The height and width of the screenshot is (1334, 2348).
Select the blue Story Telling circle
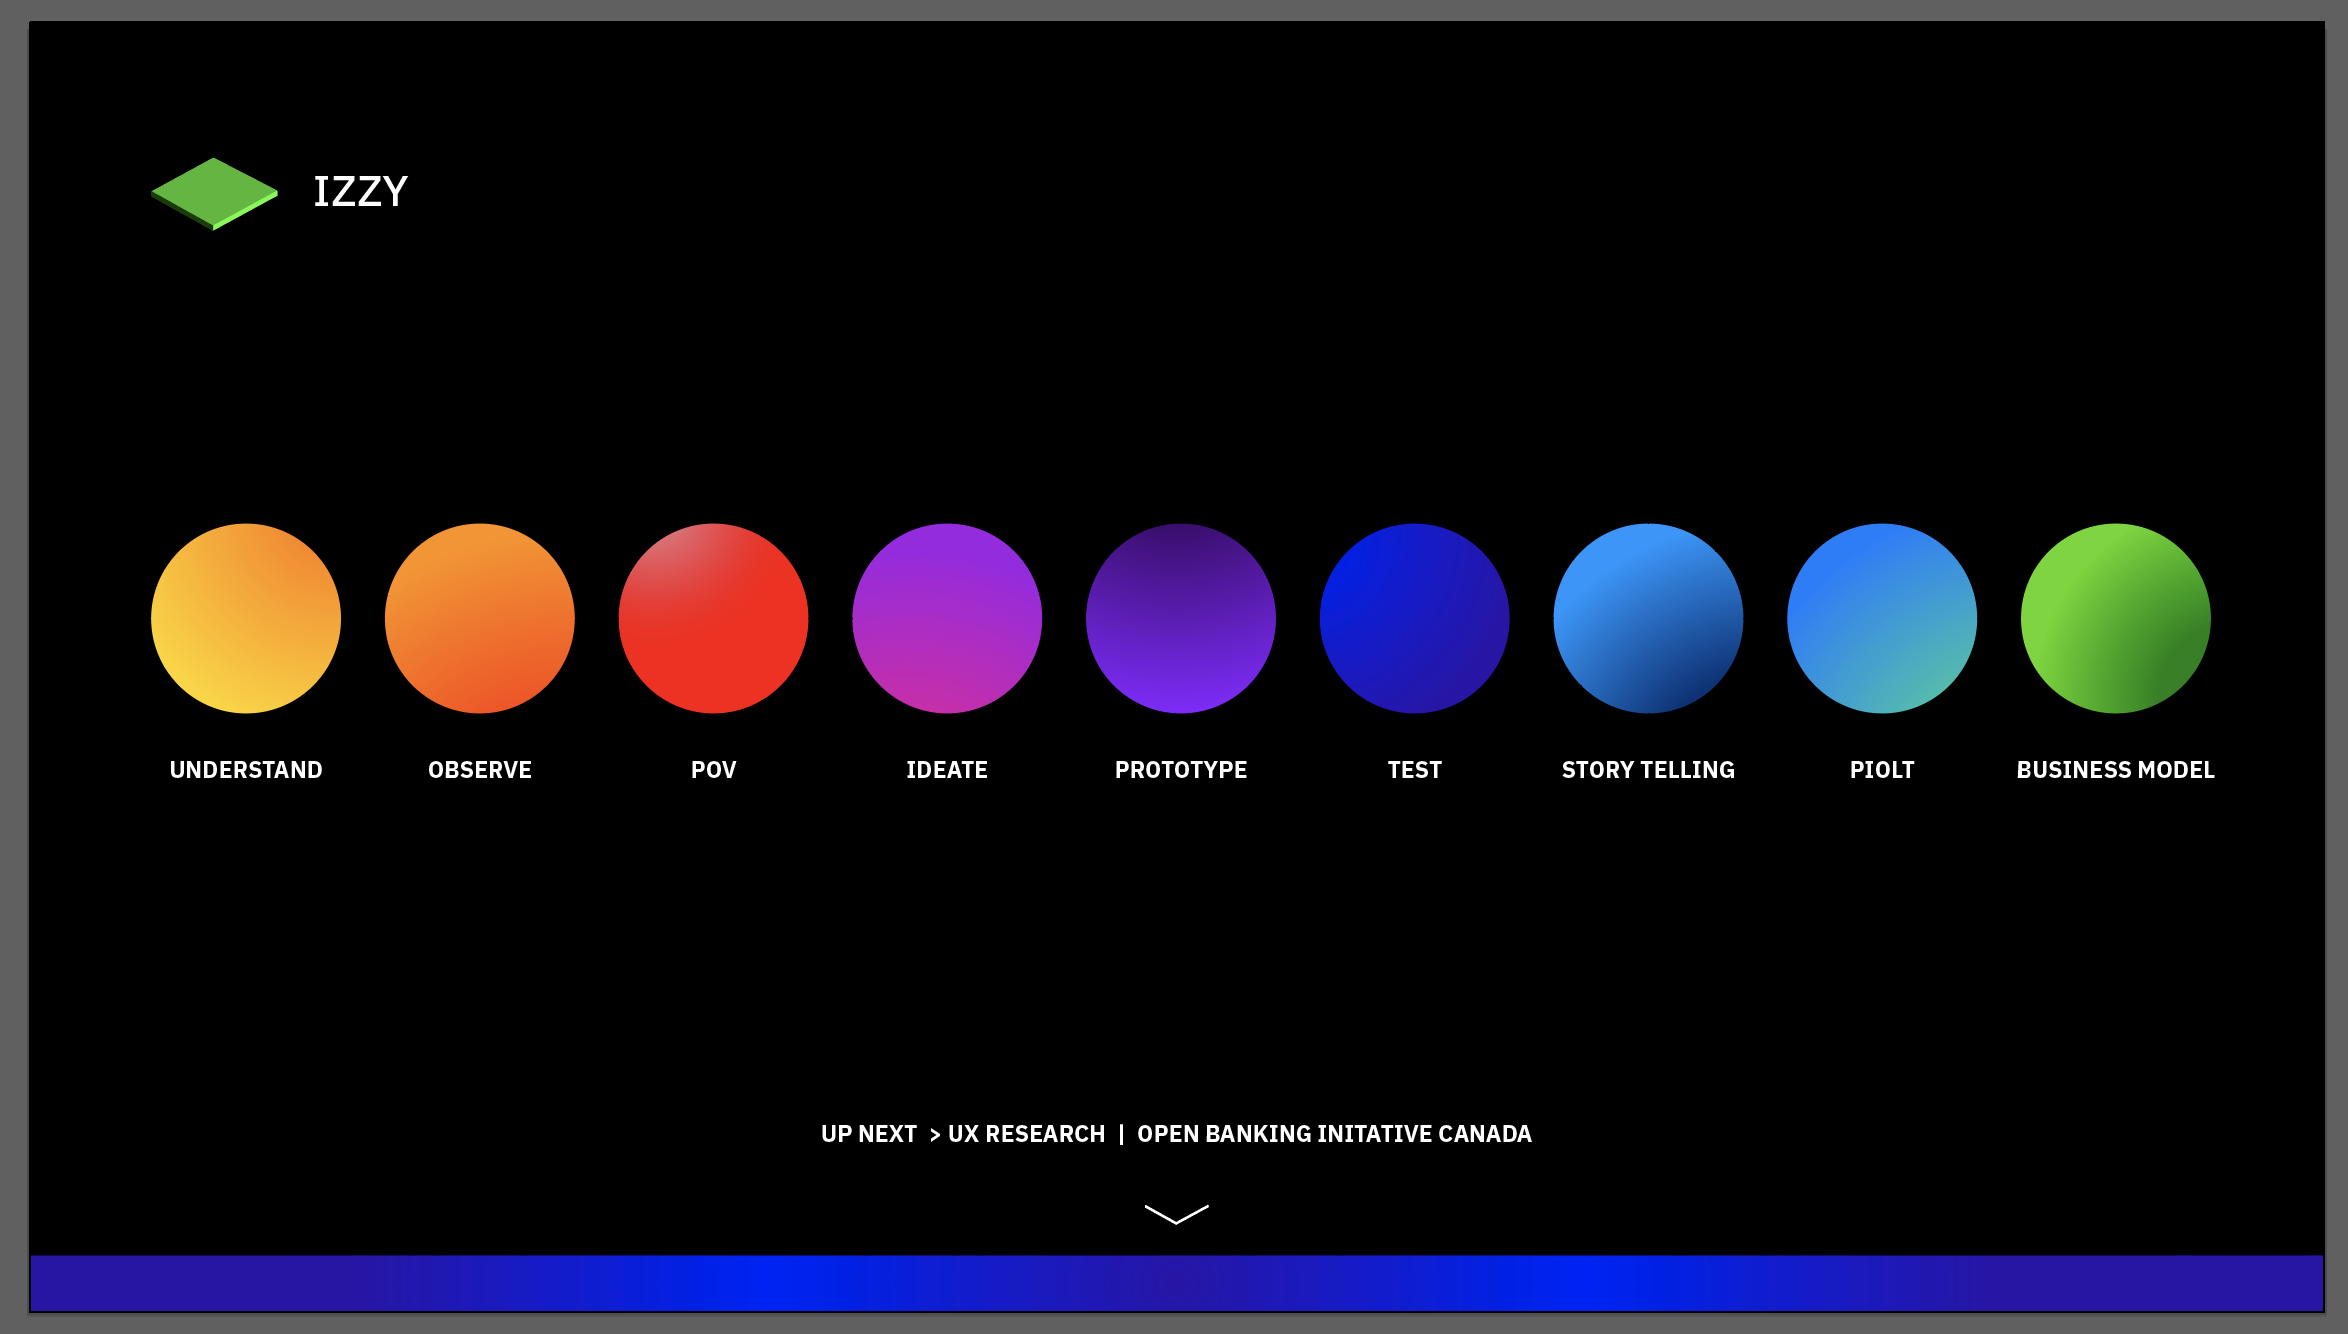click(x=1648, y=618)
